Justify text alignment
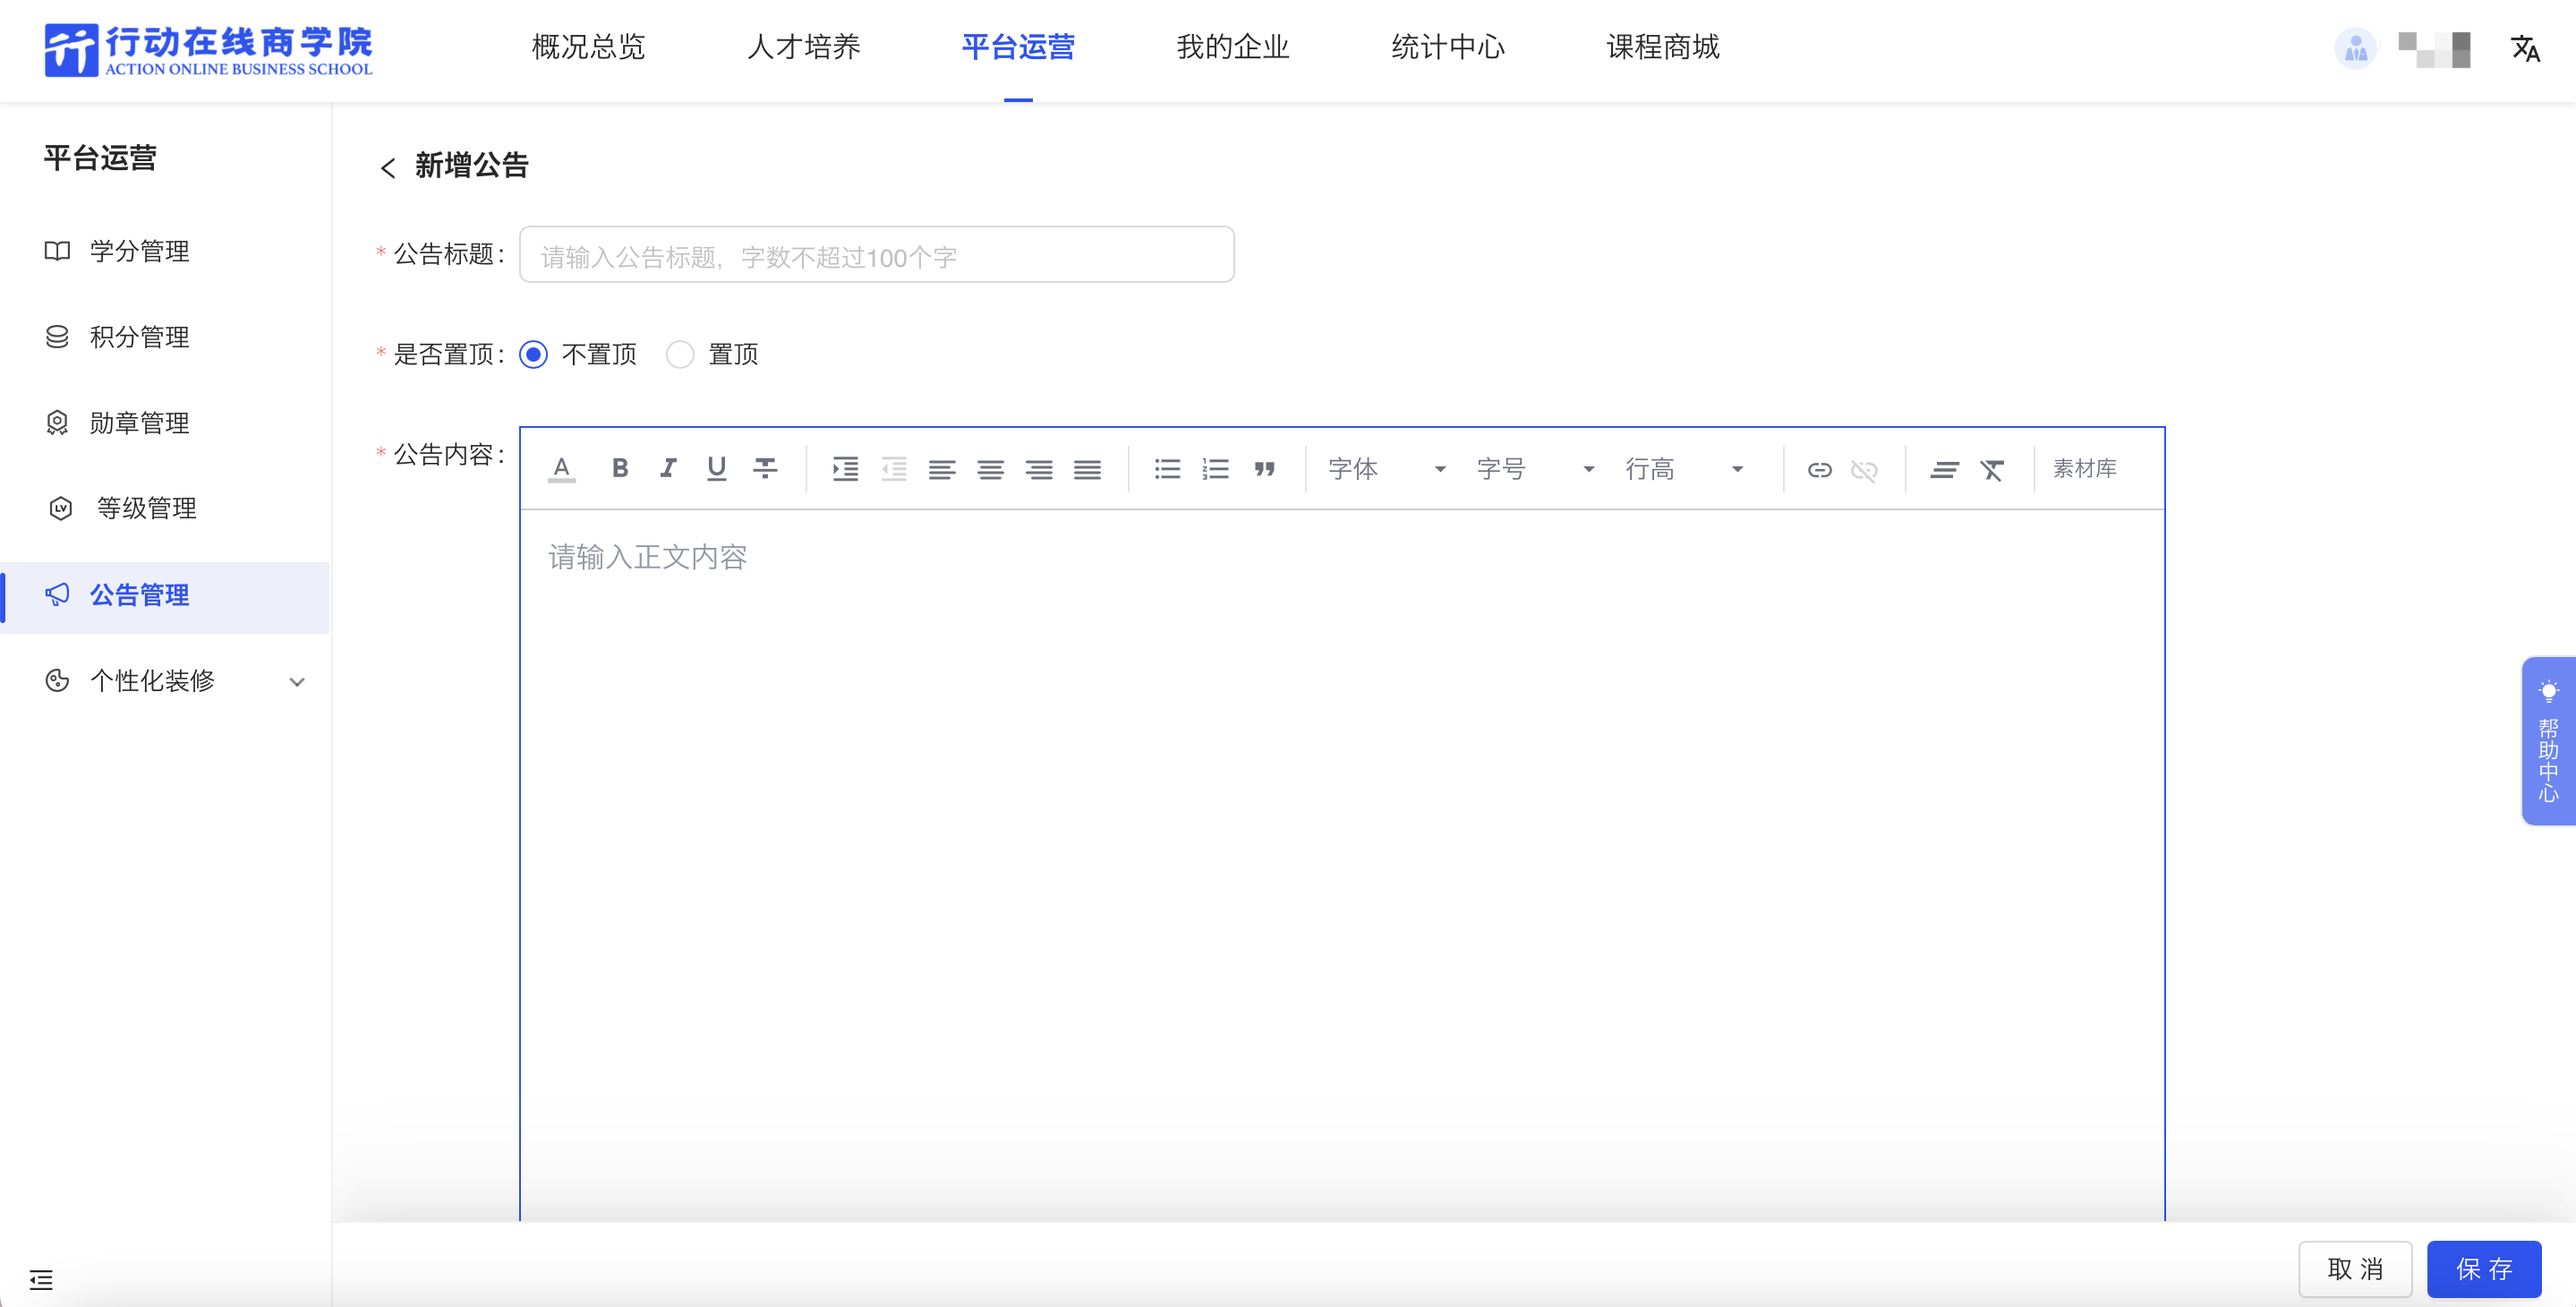 (x=1087, y=469)
